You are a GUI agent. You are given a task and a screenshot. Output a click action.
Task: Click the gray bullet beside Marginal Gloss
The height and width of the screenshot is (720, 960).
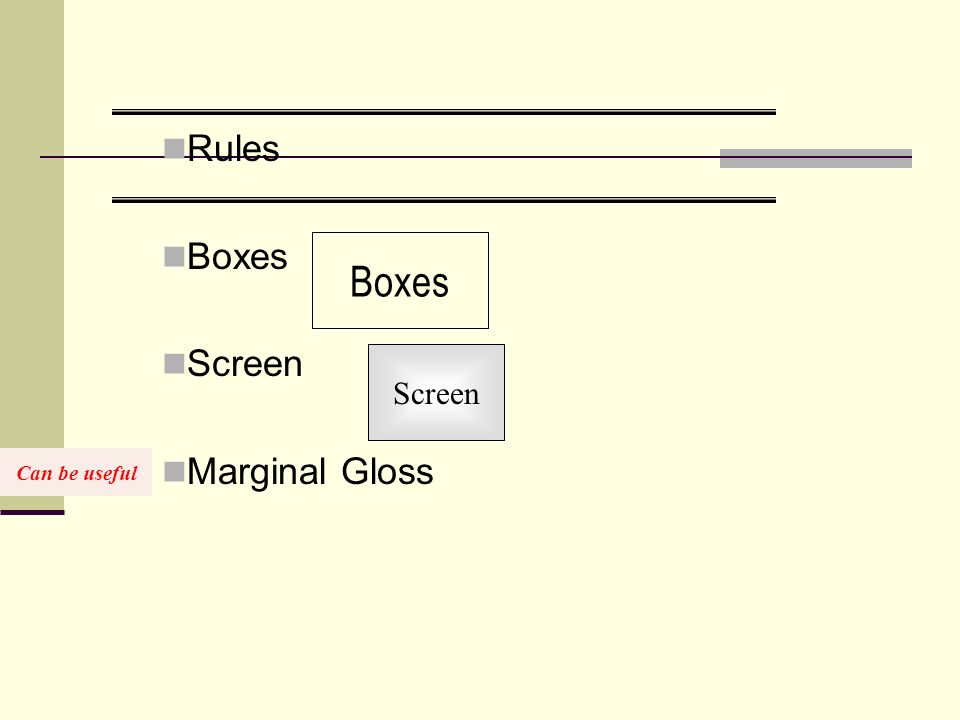(x=174, y=471)
